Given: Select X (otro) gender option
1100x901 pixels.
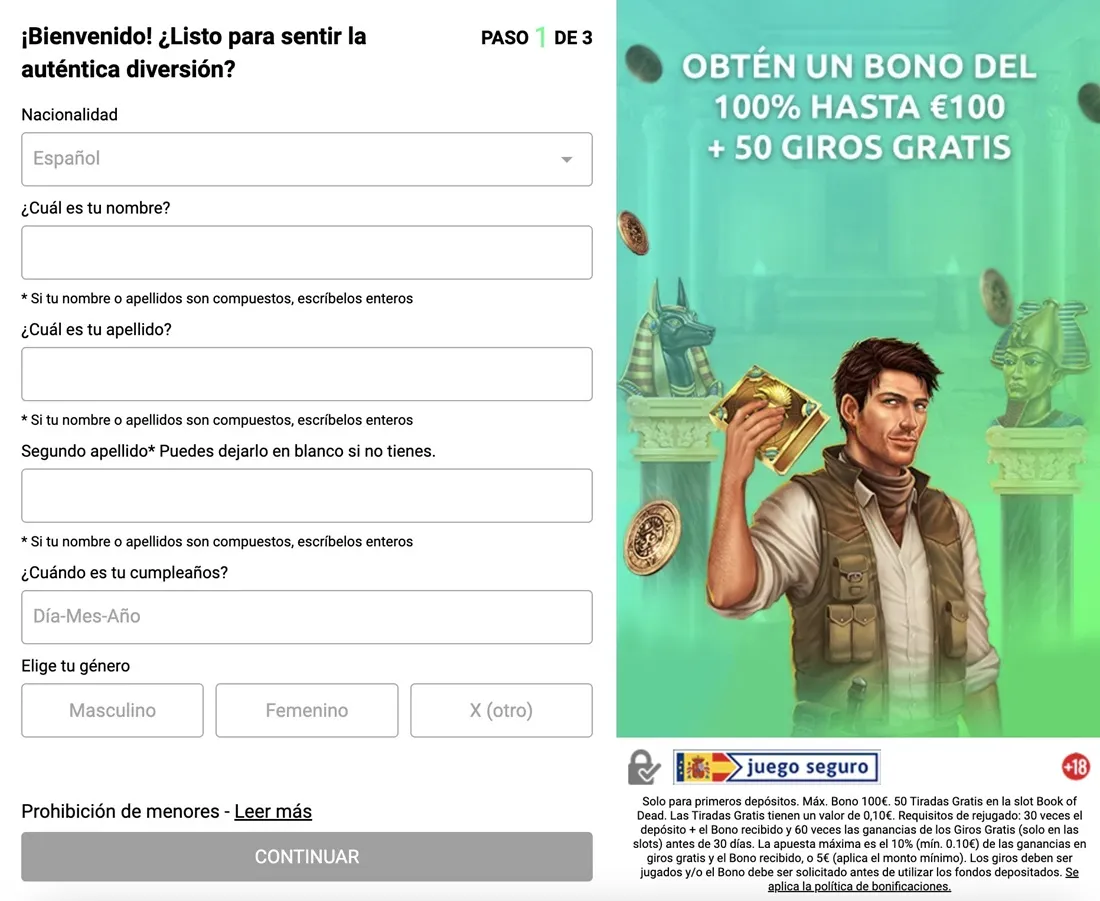Looking at the screenshot, I should click(501, 710).
